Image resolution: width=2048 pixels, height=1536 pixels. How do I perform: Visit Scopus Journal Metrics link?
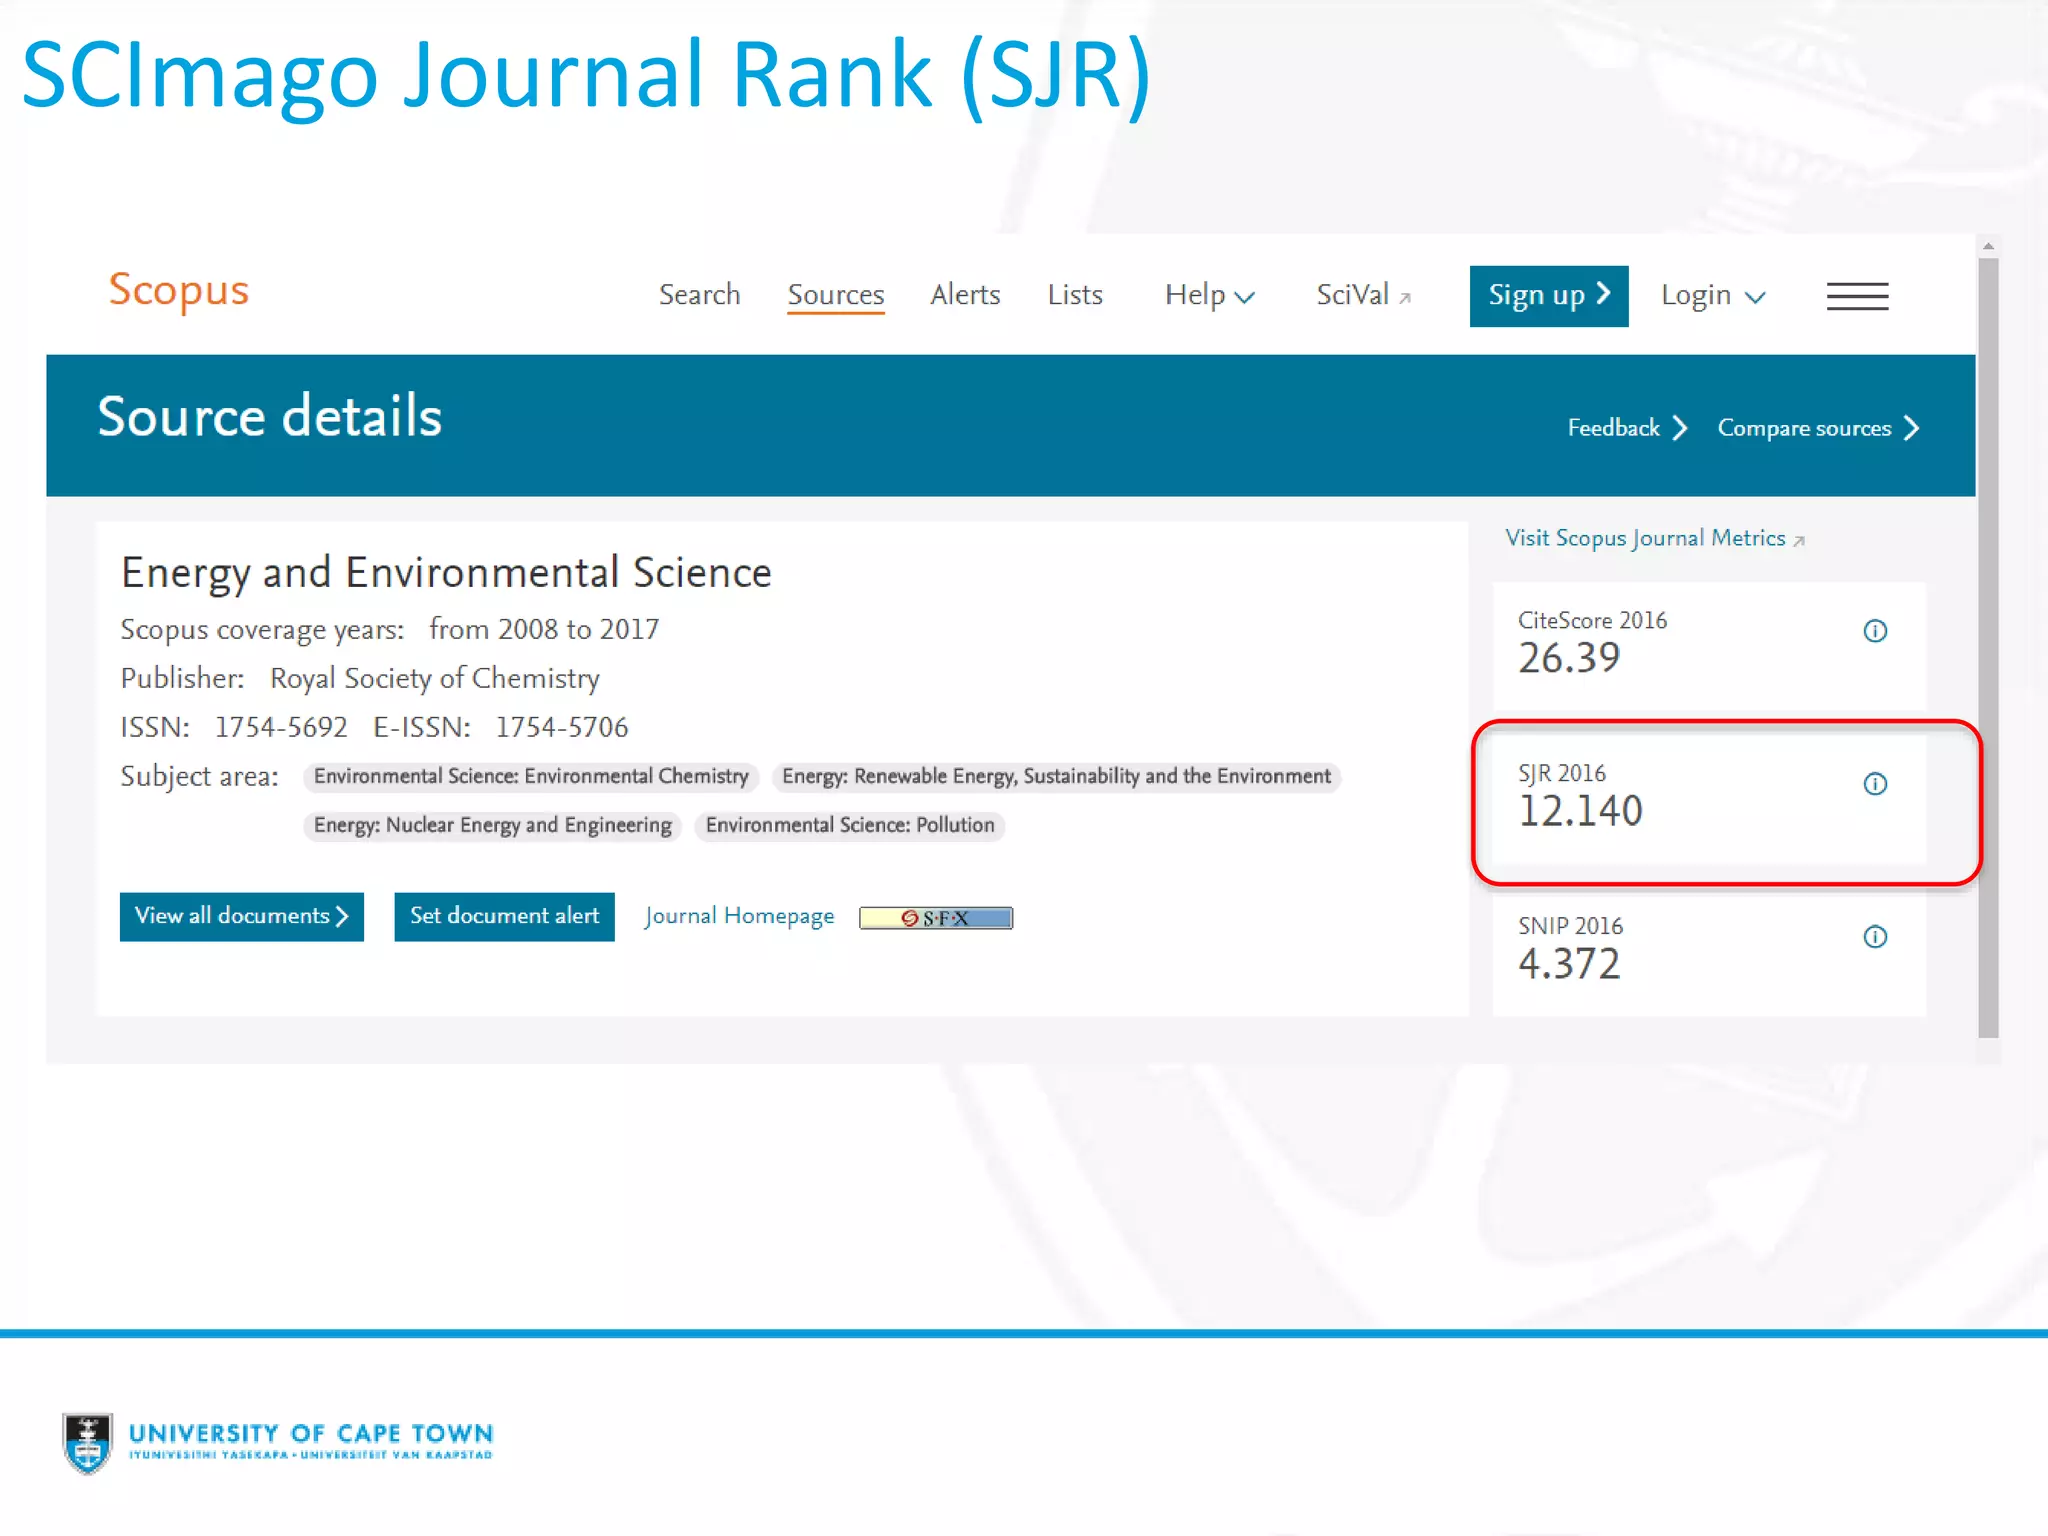[x=1655, y=539]
